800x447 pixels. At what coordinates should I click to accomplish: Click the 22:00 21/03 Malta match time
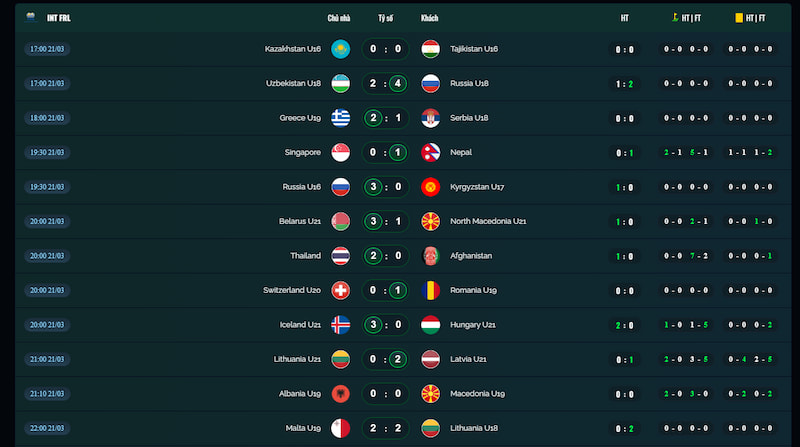coord(47,428)
